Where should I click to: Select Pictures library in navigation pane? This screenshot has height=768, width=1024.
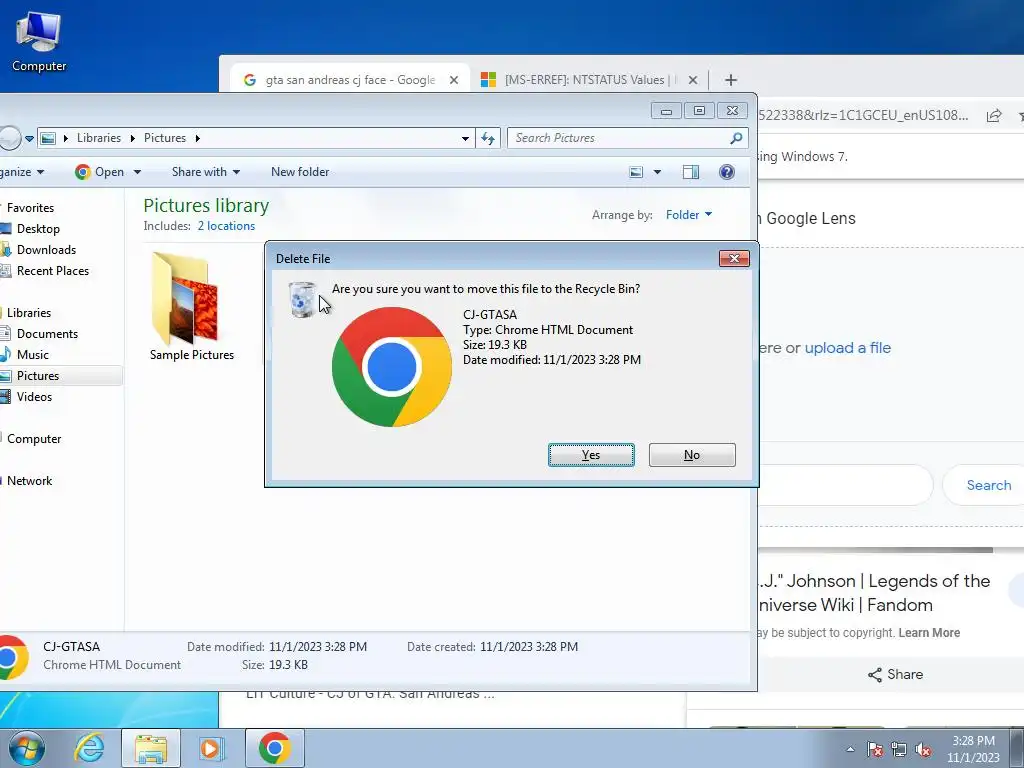38,376
